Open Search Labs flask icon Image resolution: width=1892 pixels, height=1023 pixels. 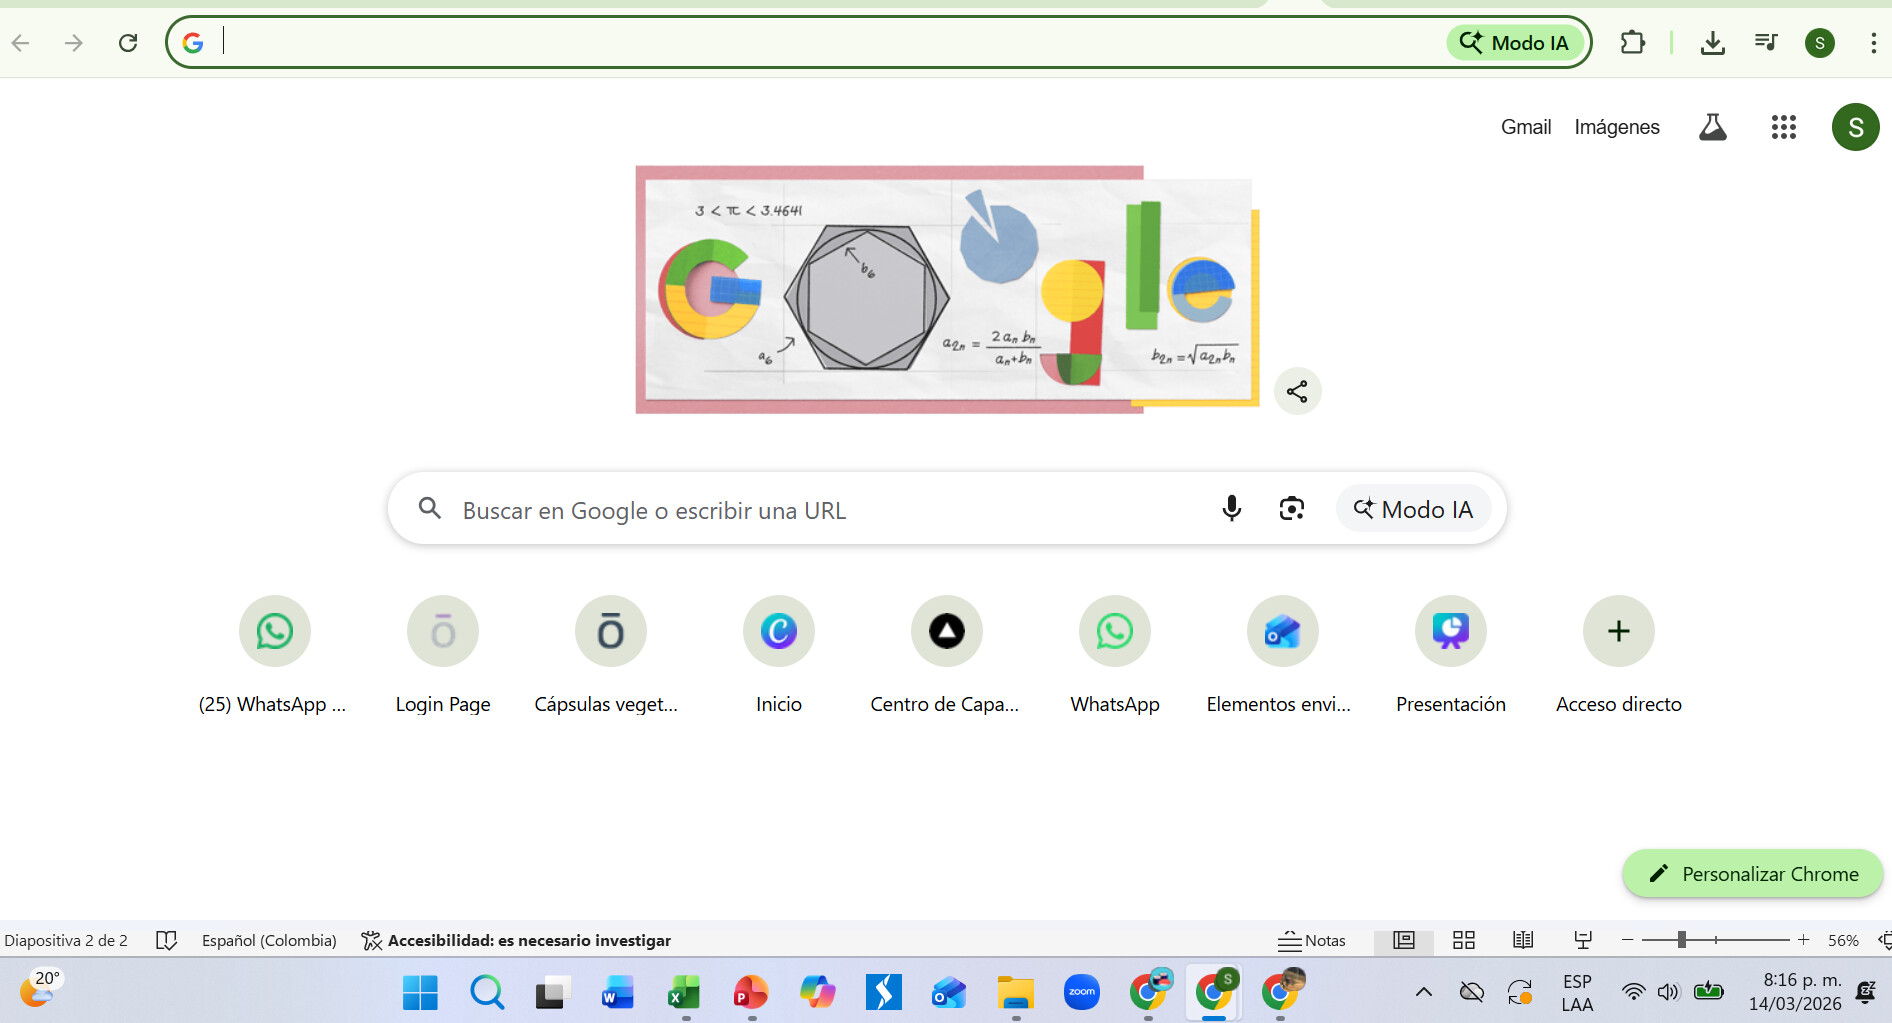click(1712, 127)
